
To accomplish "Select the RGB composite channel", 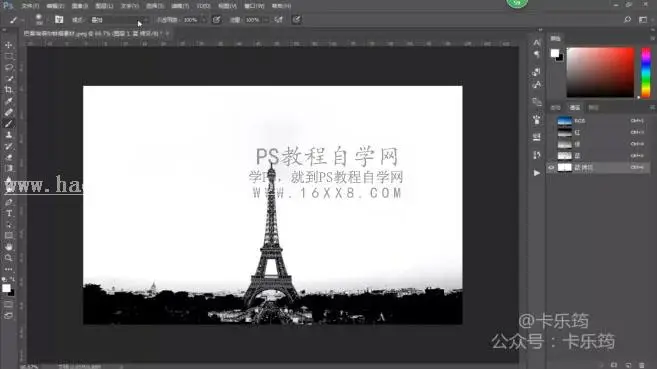I will [598, 121].
